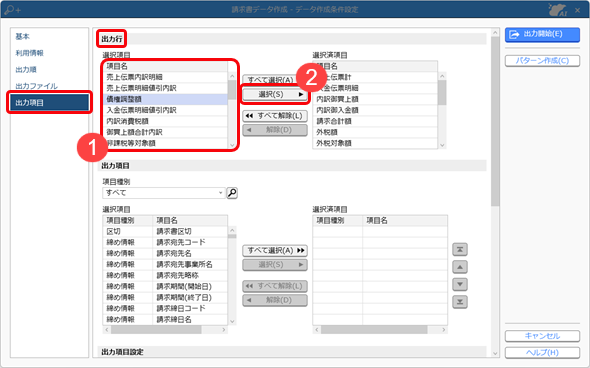This screenshot has height=368, width=590.
Task: Click 項目種別 column header in right 出力項目 list
Action: click(x=338, y=220)
